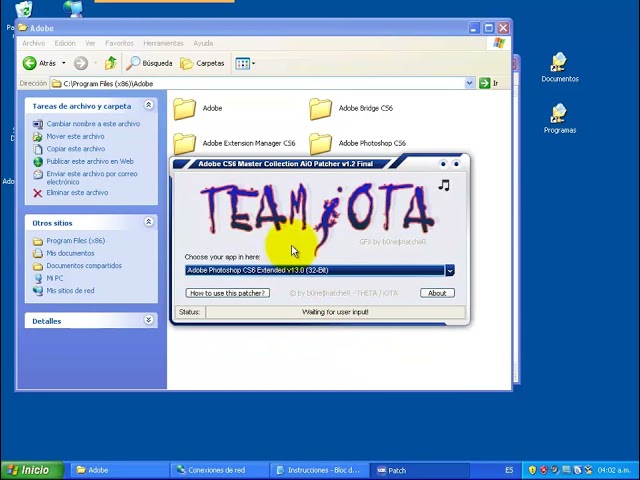The height and width of the screenshot is (480, 640).
Task: Click Copiar este archivo link
Action: tap(76, 149)
